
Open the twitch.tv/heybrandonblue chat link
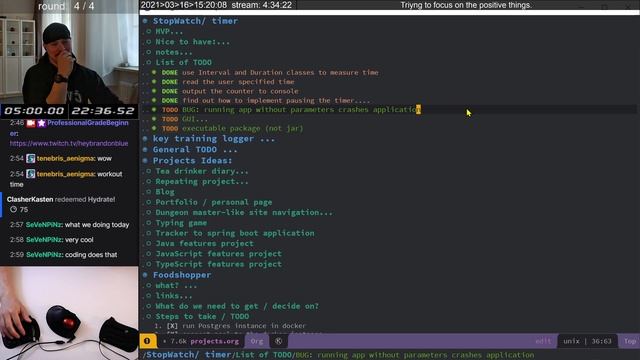click(x=69, y=144)
